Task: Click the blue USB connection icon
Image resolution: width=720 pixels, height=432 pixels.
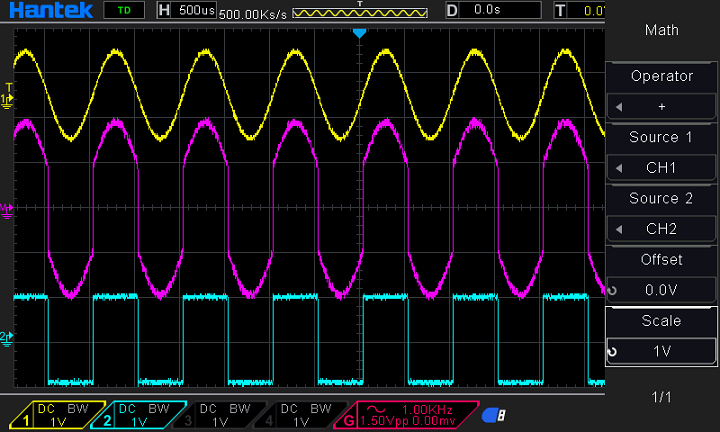Action: (492, 415)
